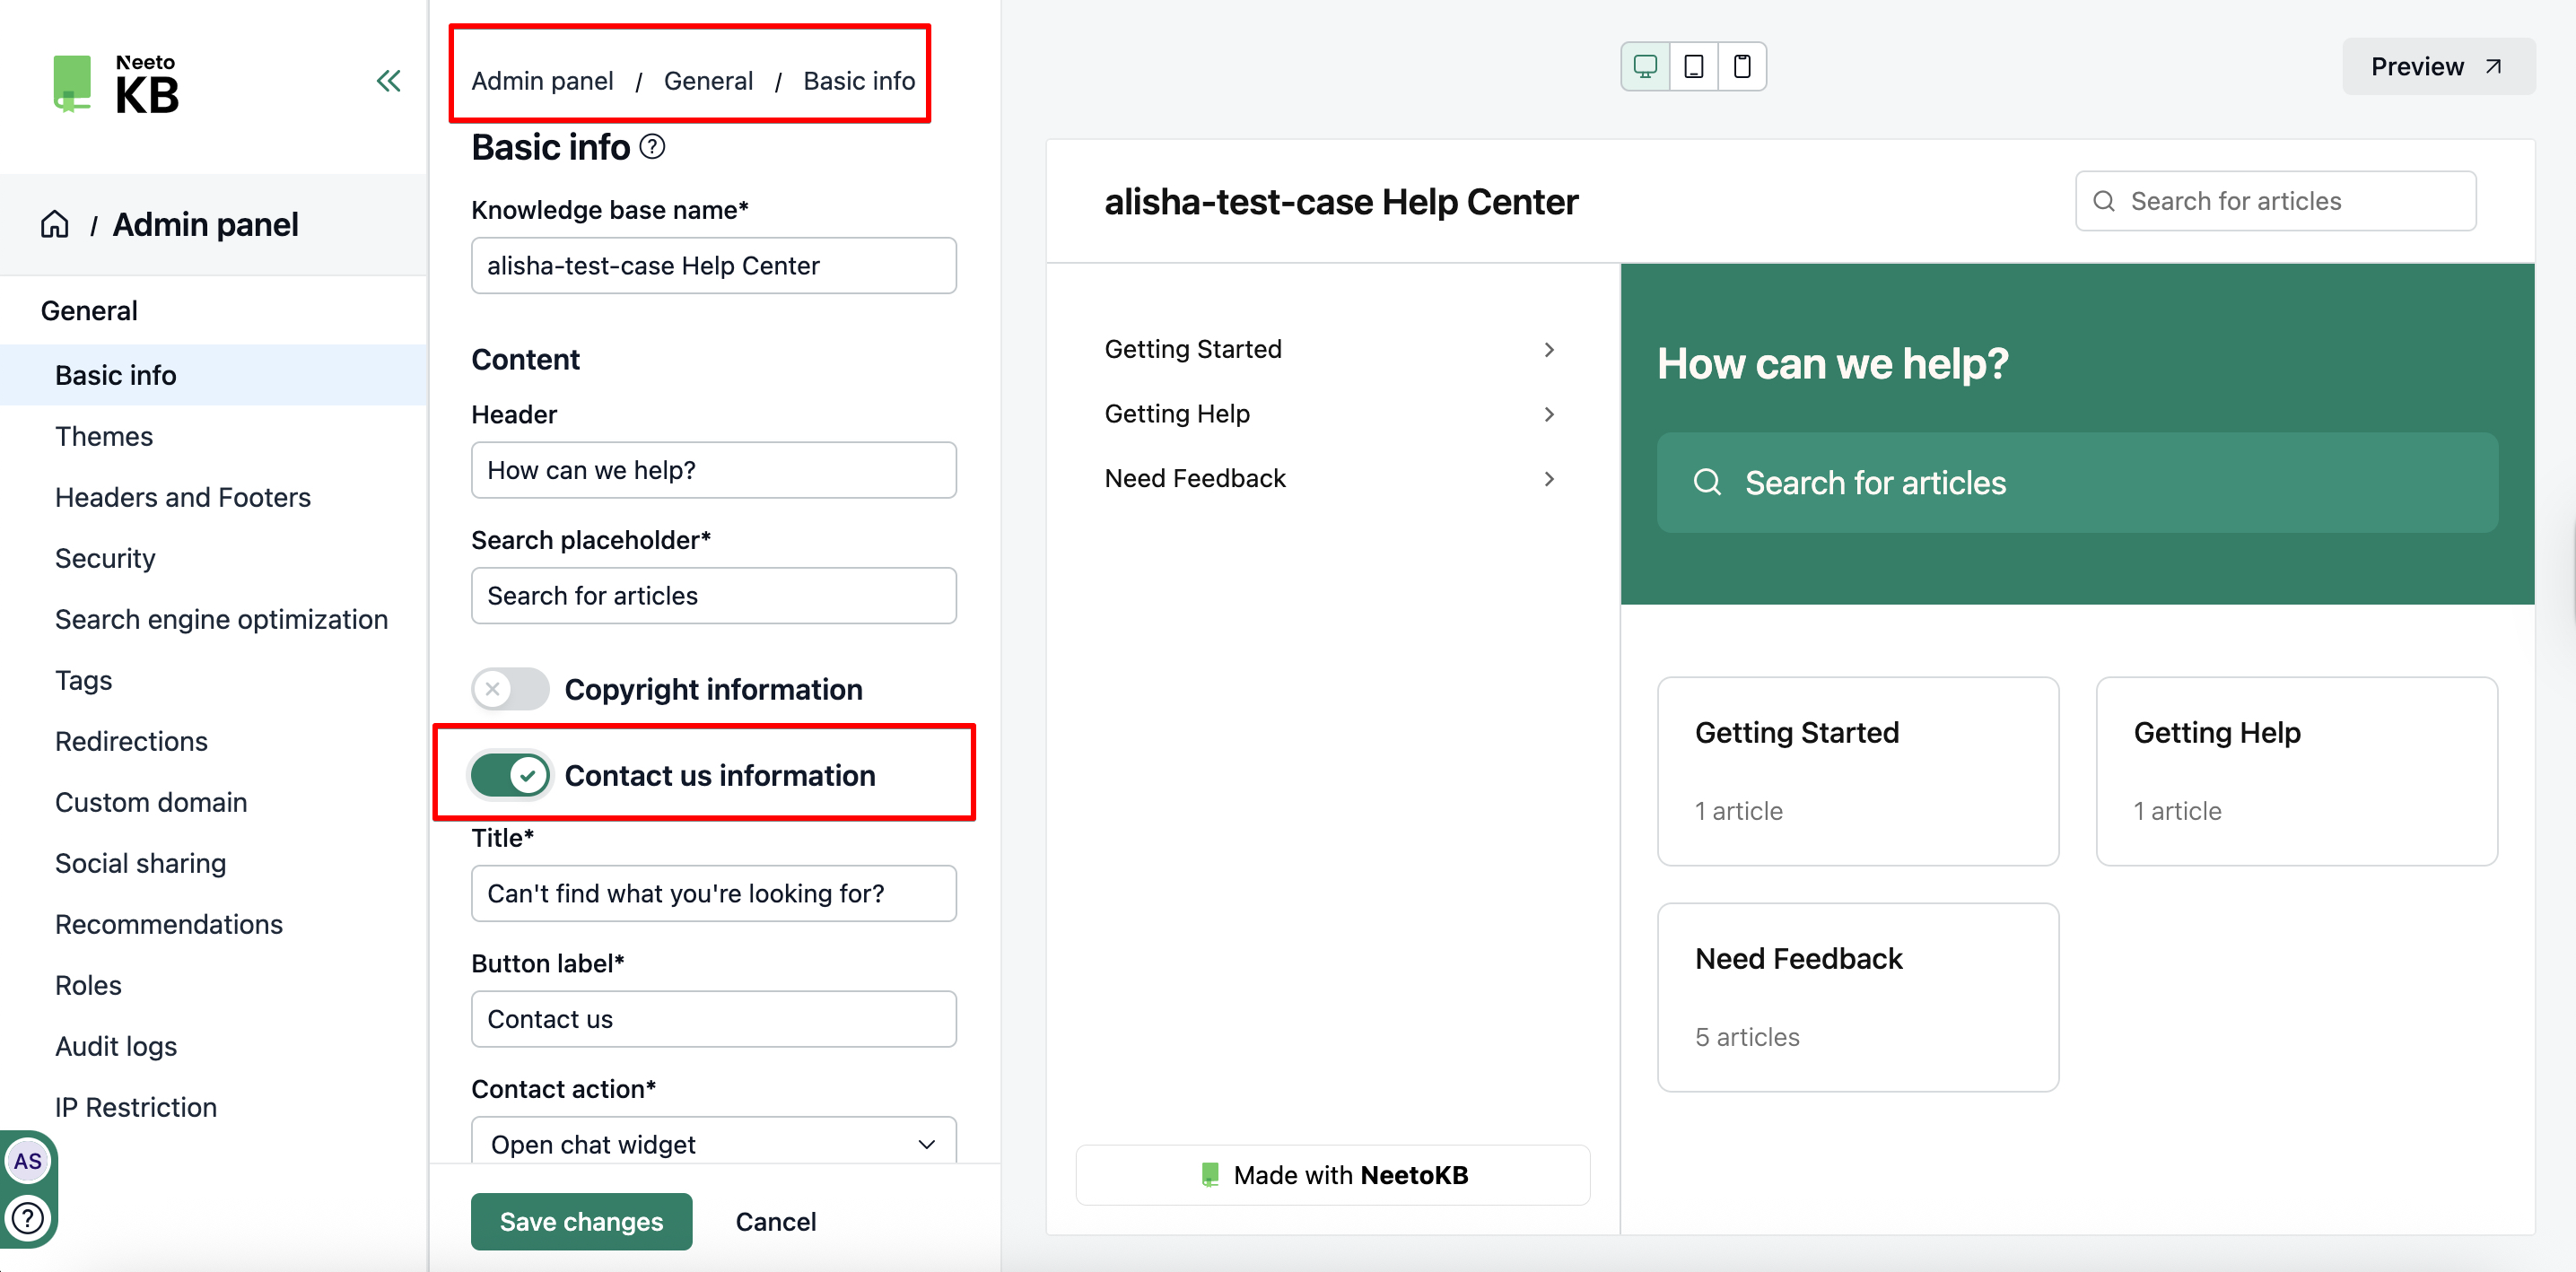Click Getting Started in preview sidebar

[1193, 349]
